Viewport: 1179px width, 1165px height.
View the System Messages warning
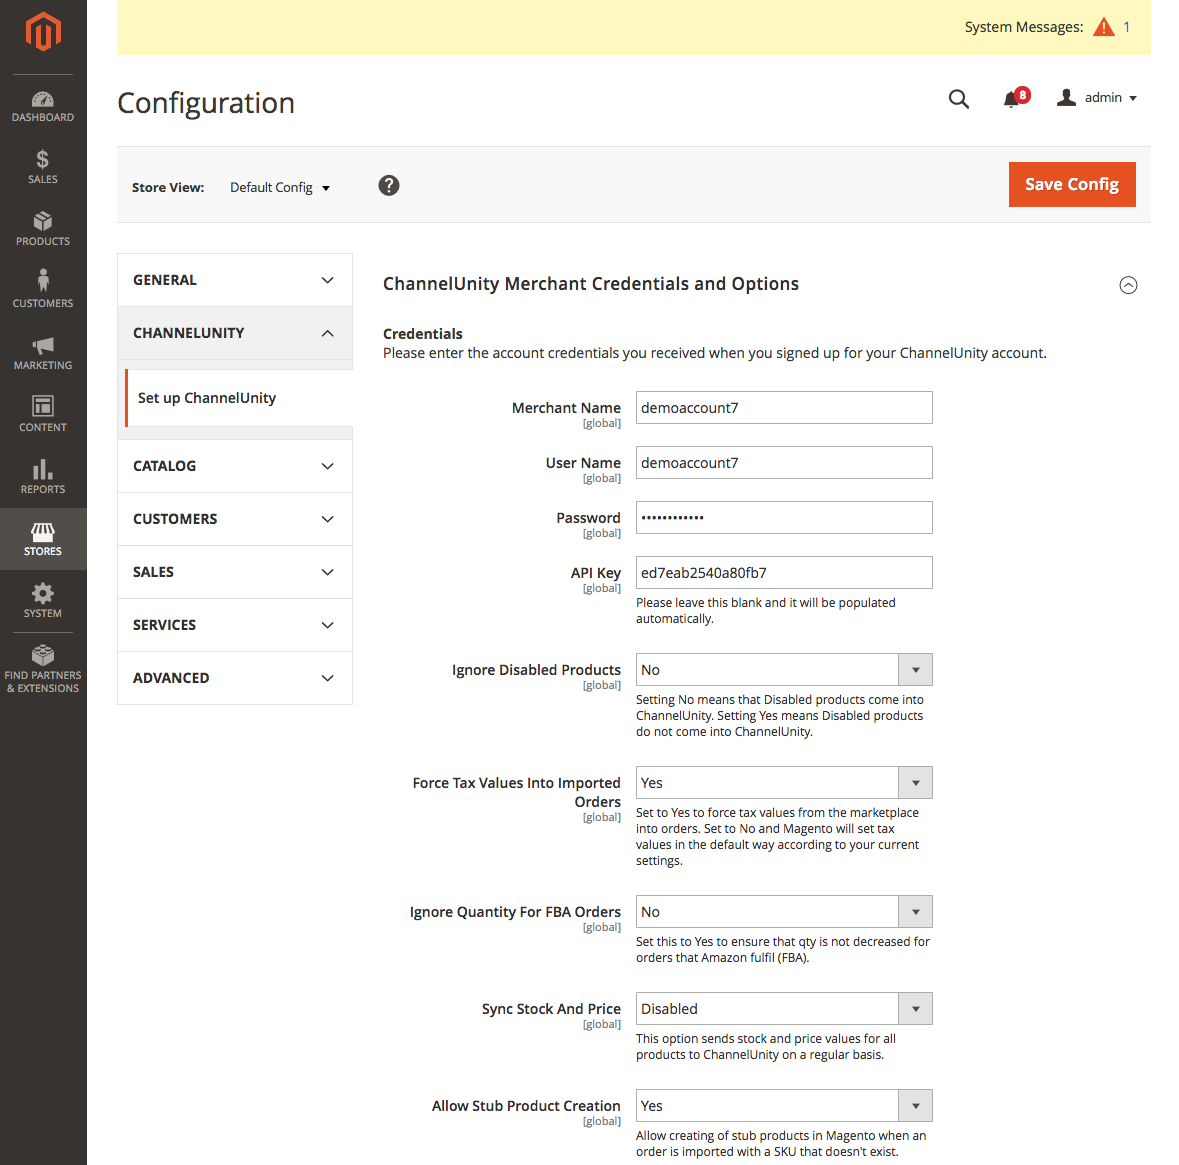tap(1104, 27)
